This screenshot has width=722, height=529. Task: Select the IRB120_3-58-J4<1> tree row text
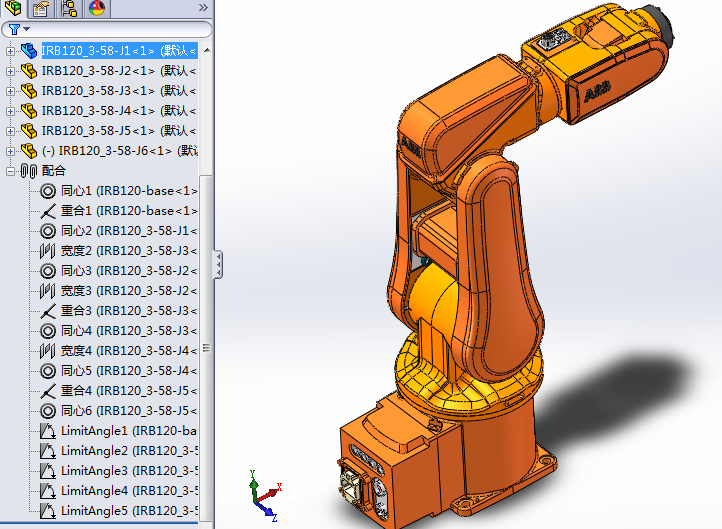point(119,110)
